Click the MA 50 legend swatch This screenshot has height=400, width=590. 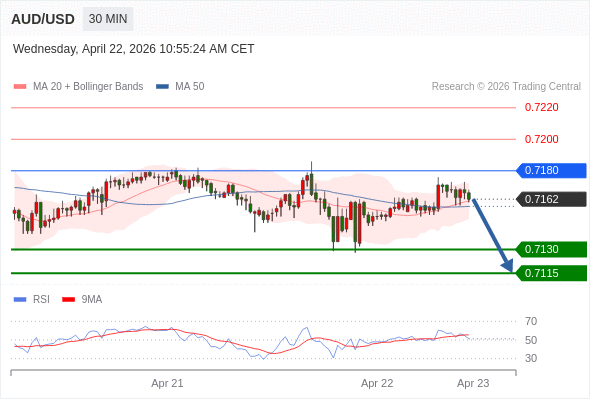[x=162, y=87]
